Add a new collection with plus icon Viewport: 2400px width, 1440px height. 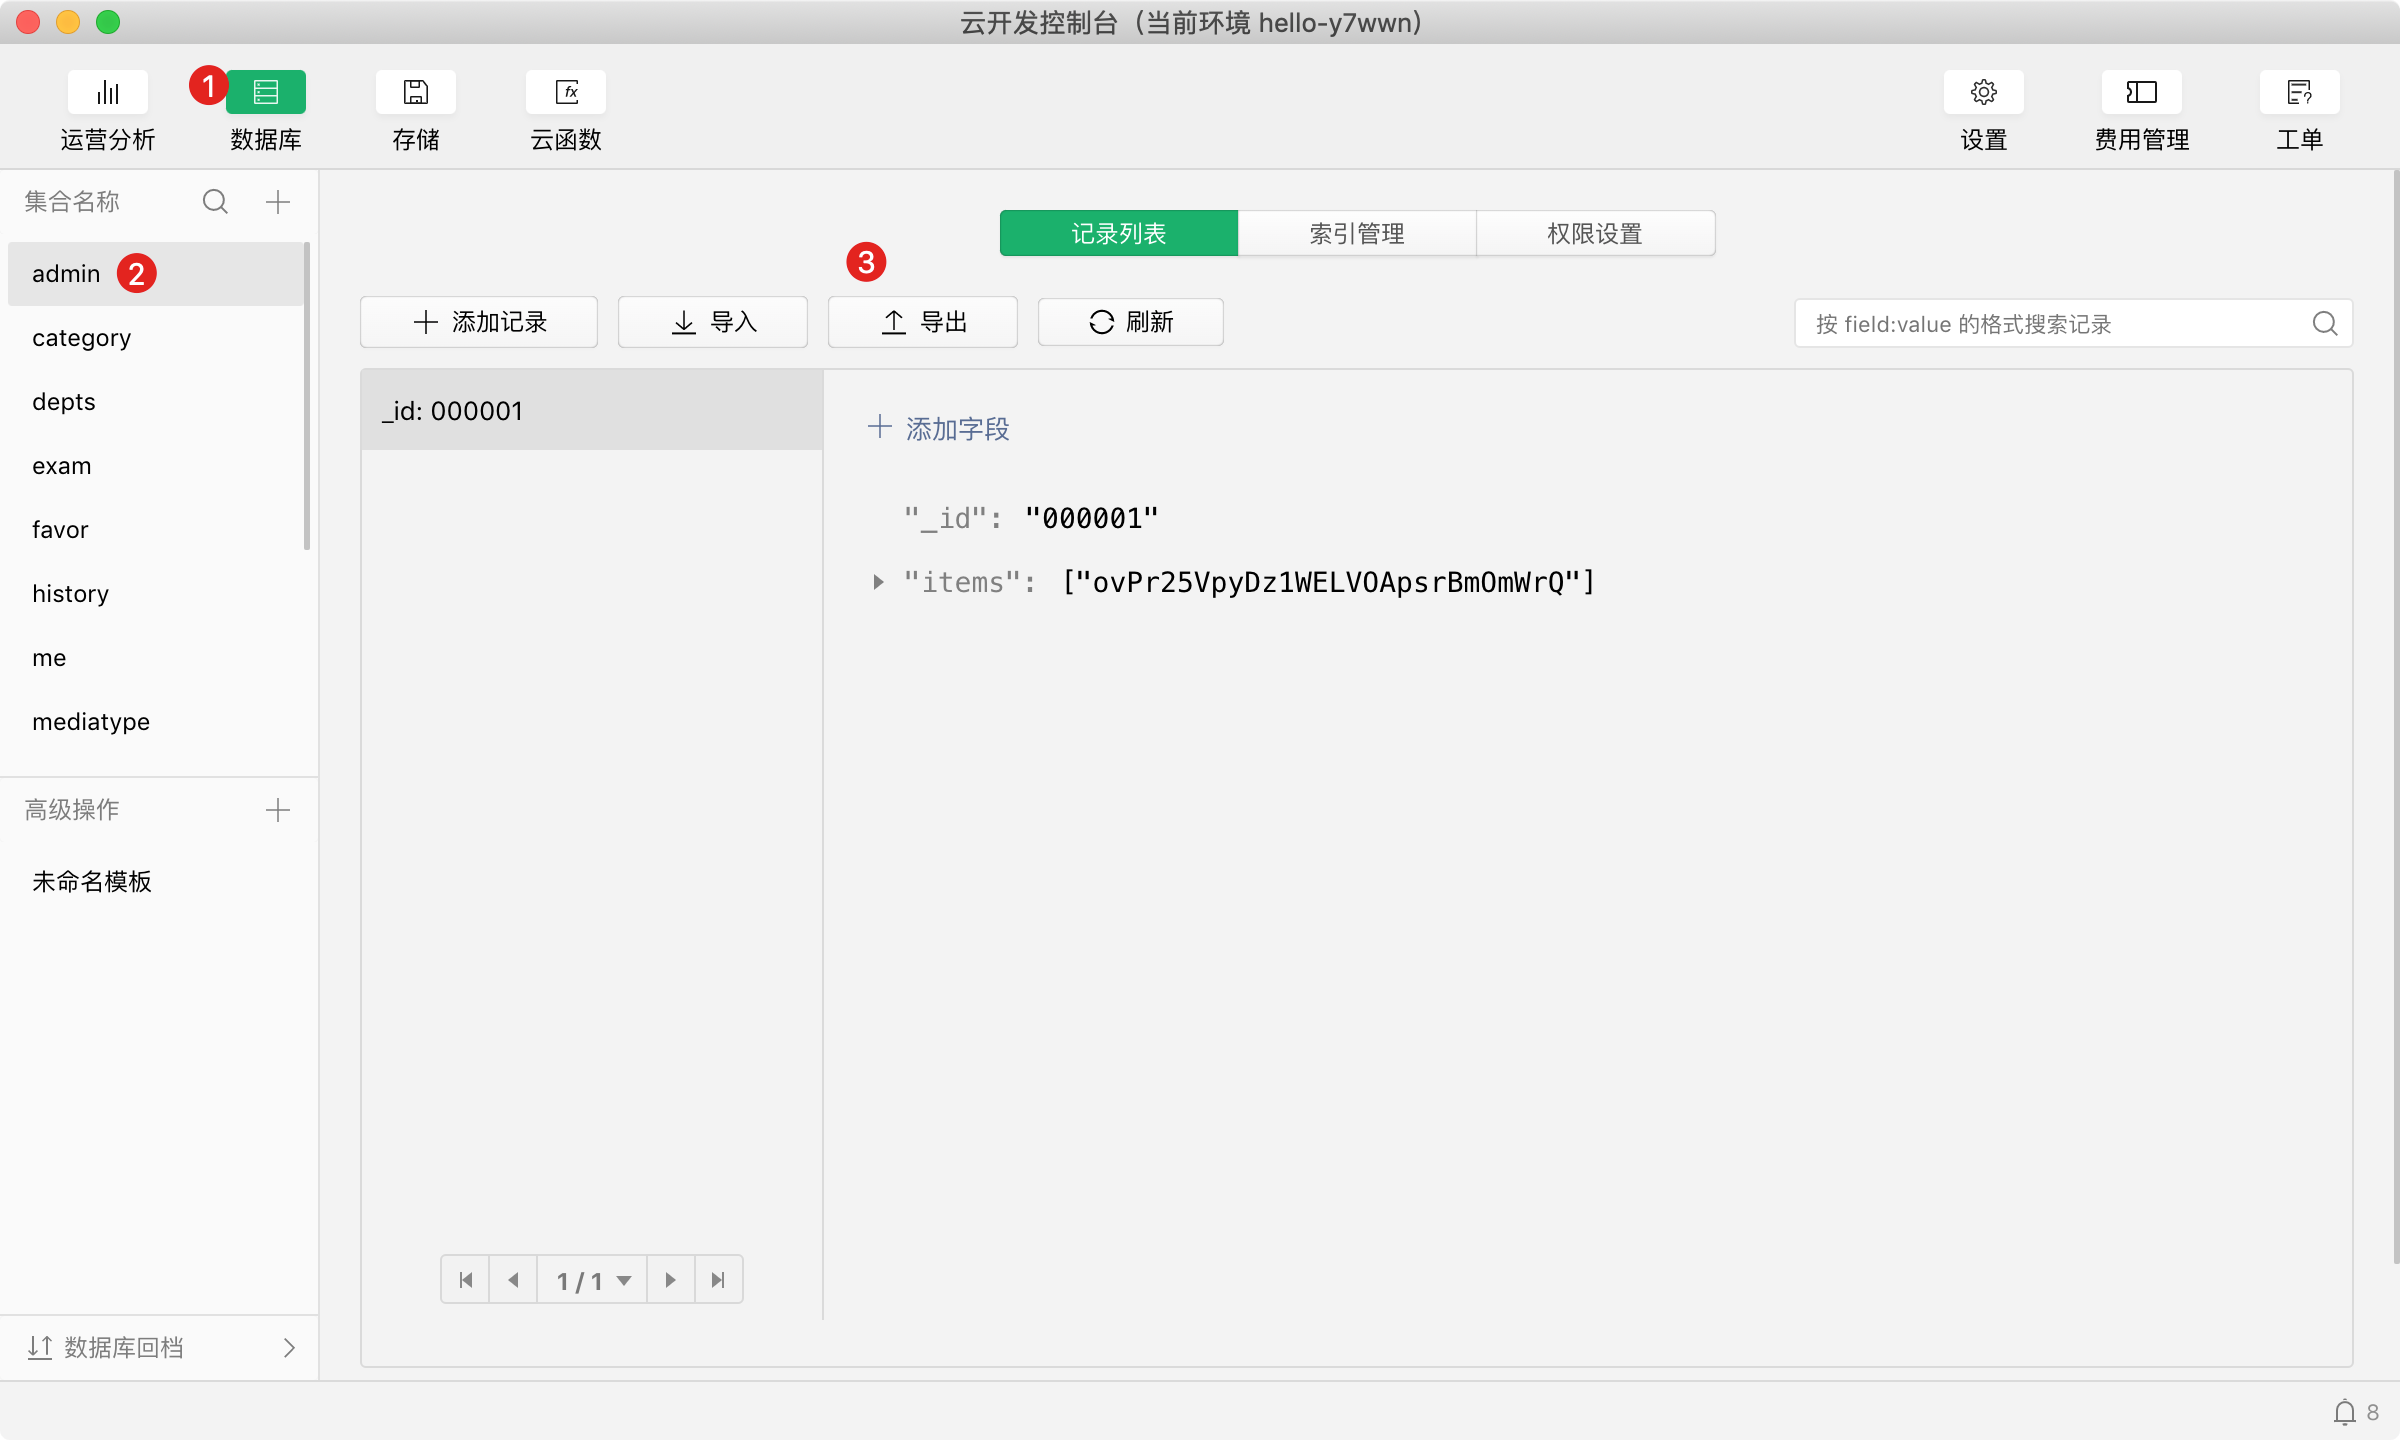click(278, 202)
